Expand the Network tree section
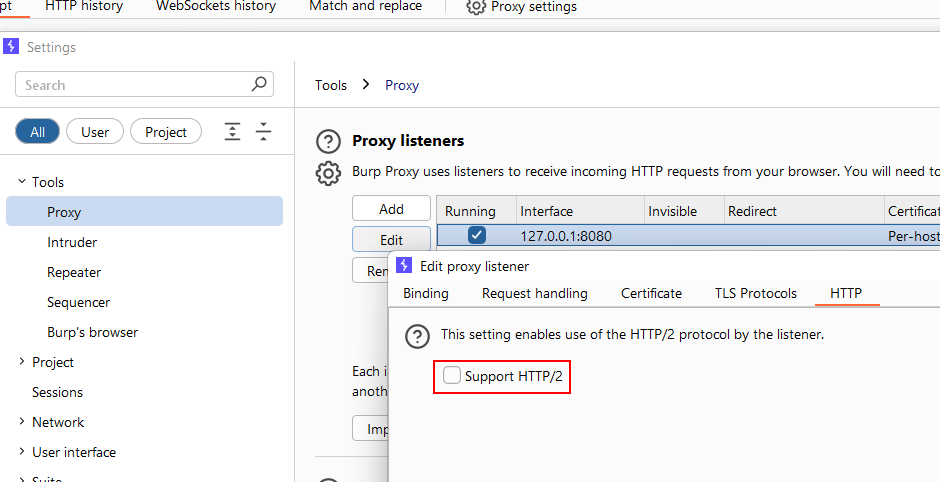The width and height of the screenshot is (940, 482). [22, 422]
